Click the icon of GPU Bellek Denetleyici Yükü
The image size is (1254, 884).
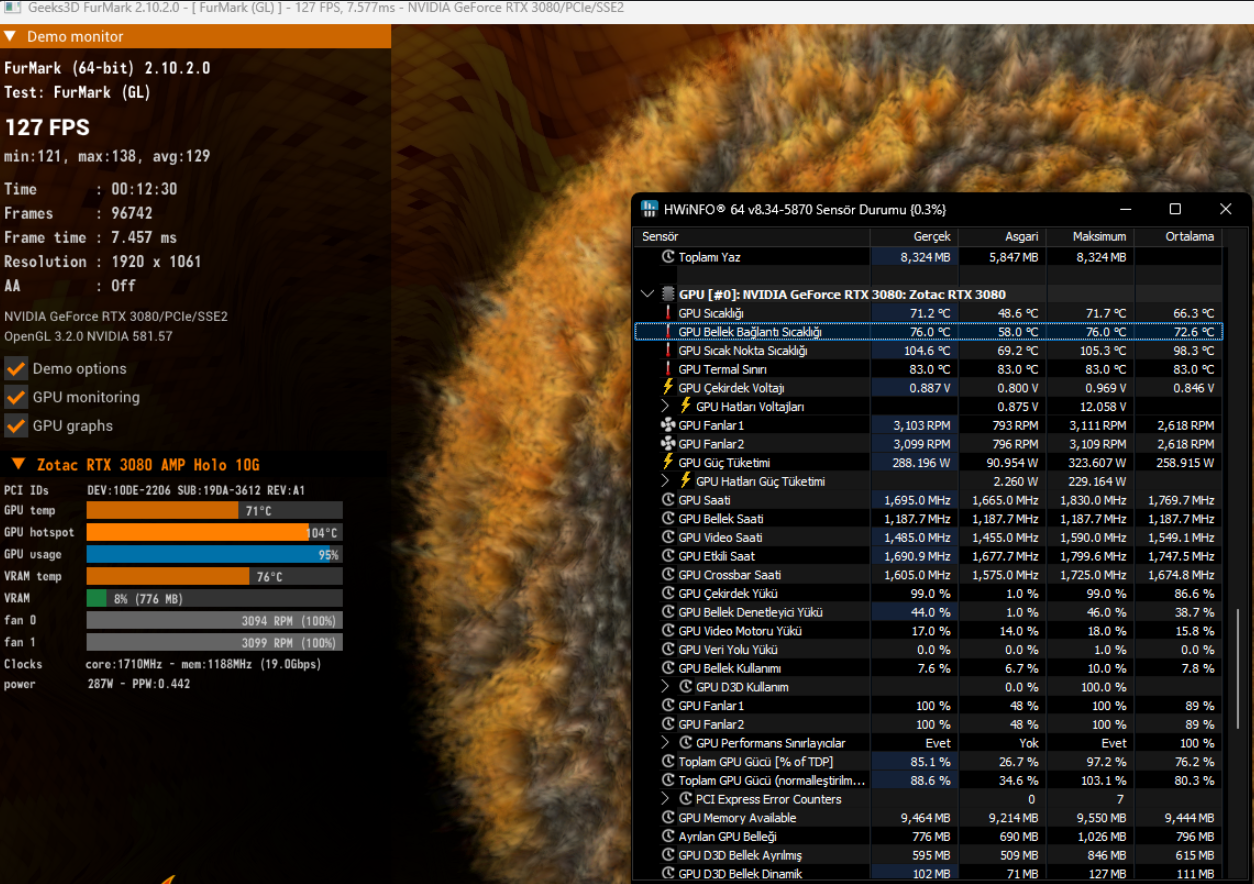[x=668, y=612]
